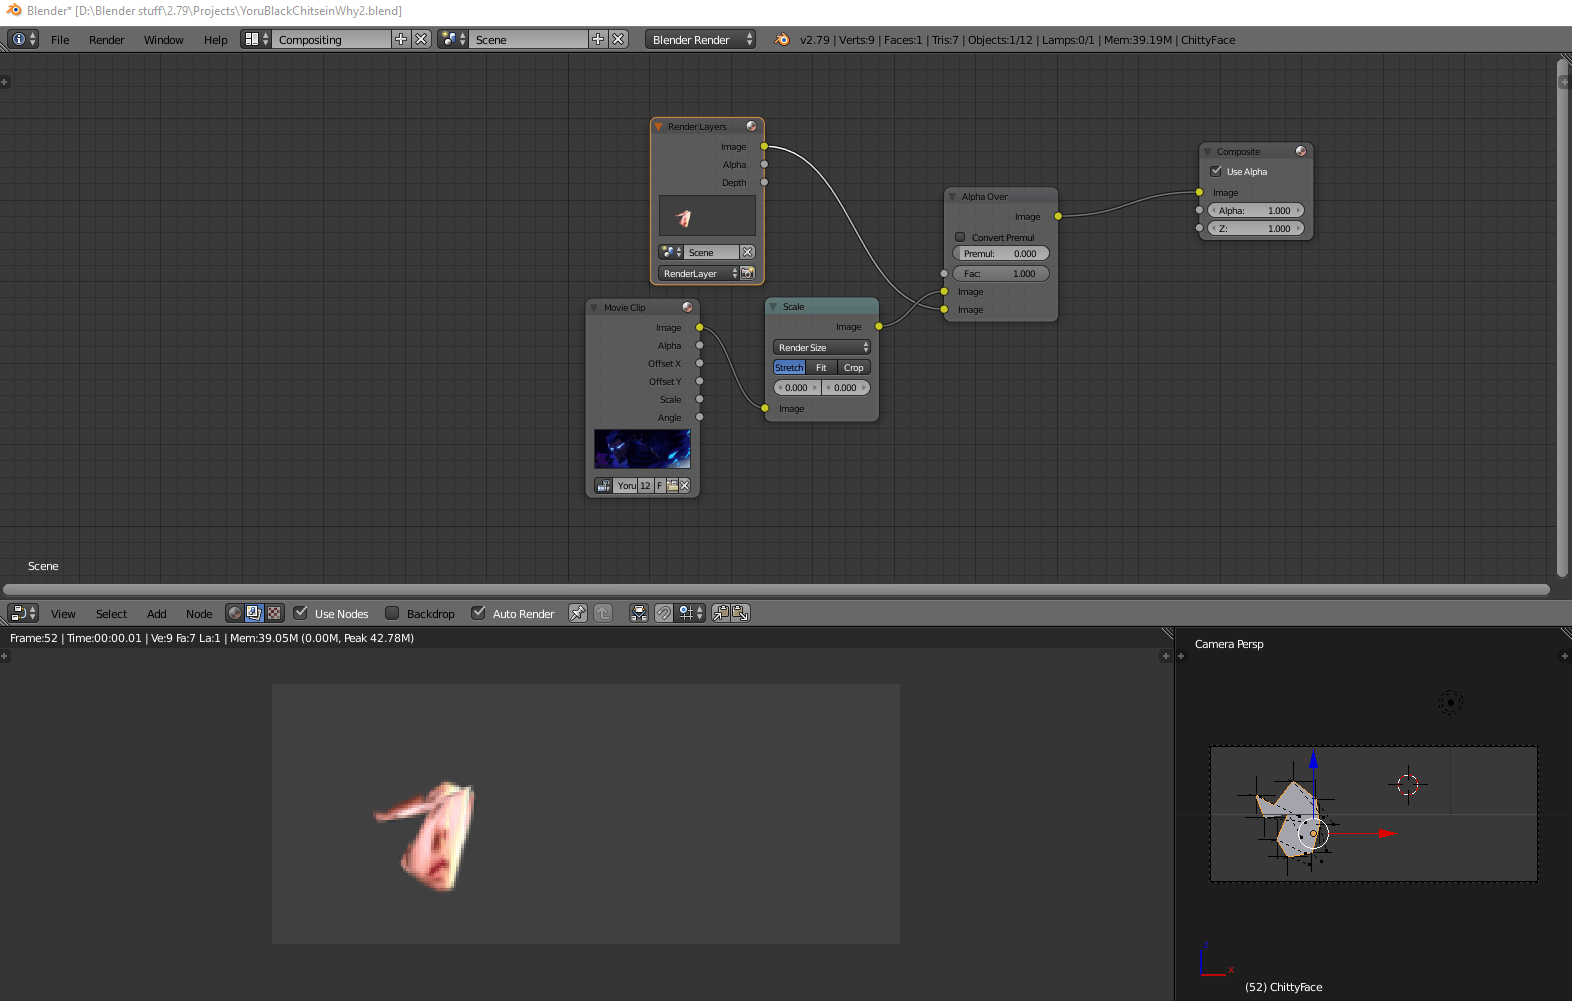Open clip file in Movie Clip node
The width and height of the screenshot is (1572, 1001).
point(672,486)
